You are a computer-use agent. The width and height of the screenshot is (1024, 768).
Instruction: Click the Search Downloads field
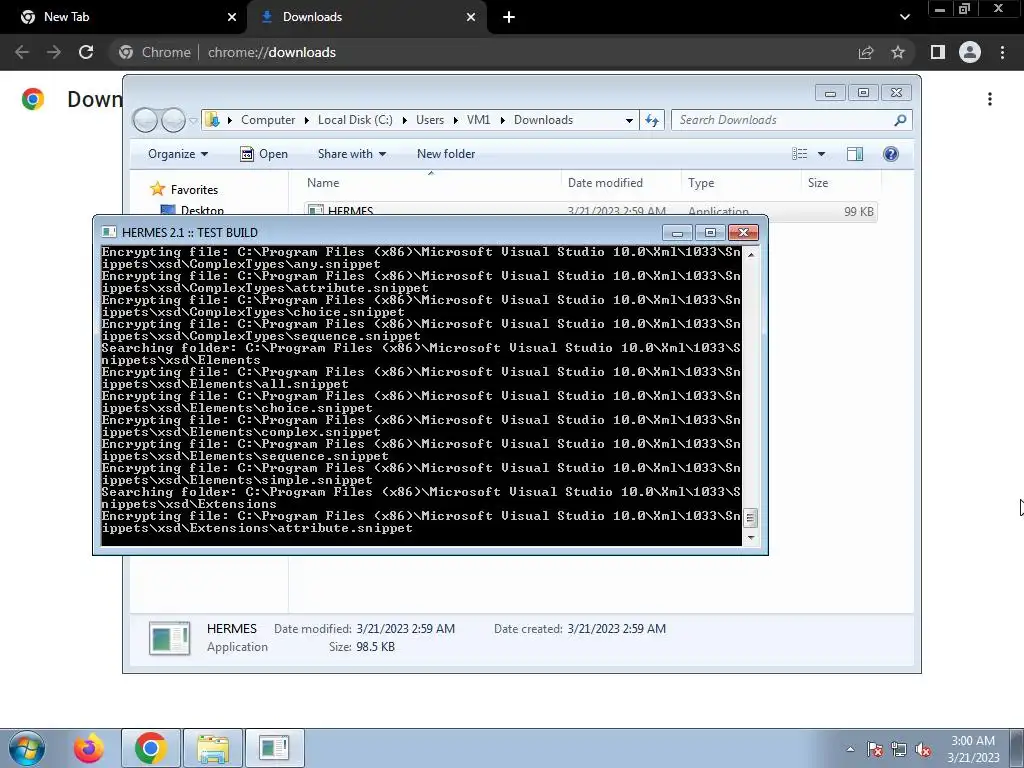pos(782,120)
